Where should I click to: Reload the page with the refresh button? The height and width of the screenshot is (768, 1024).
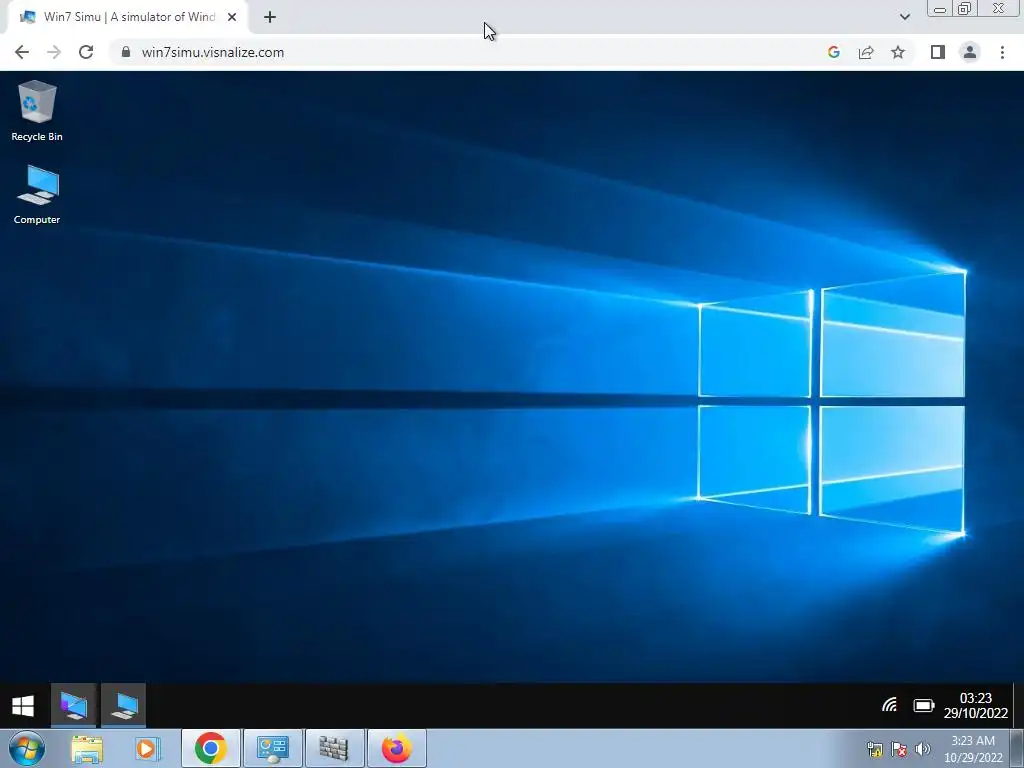[86, 52]
